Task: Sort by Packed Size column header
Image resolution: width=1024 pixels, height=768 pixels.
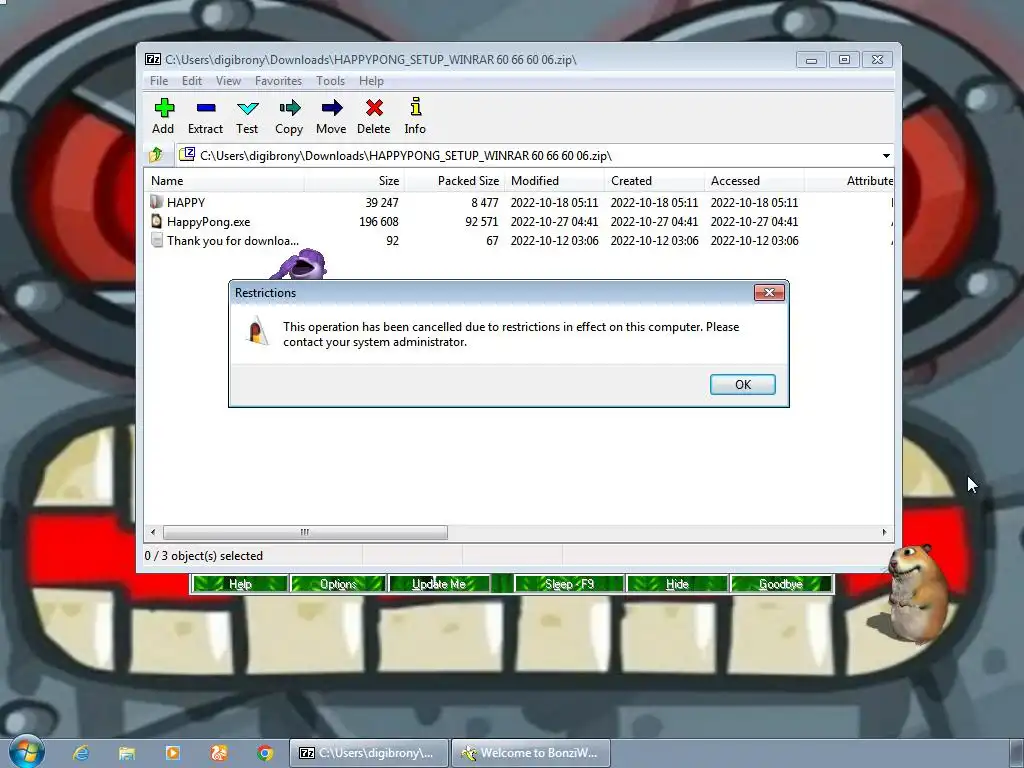Action: pyautogui.click(x=454, y=181)
